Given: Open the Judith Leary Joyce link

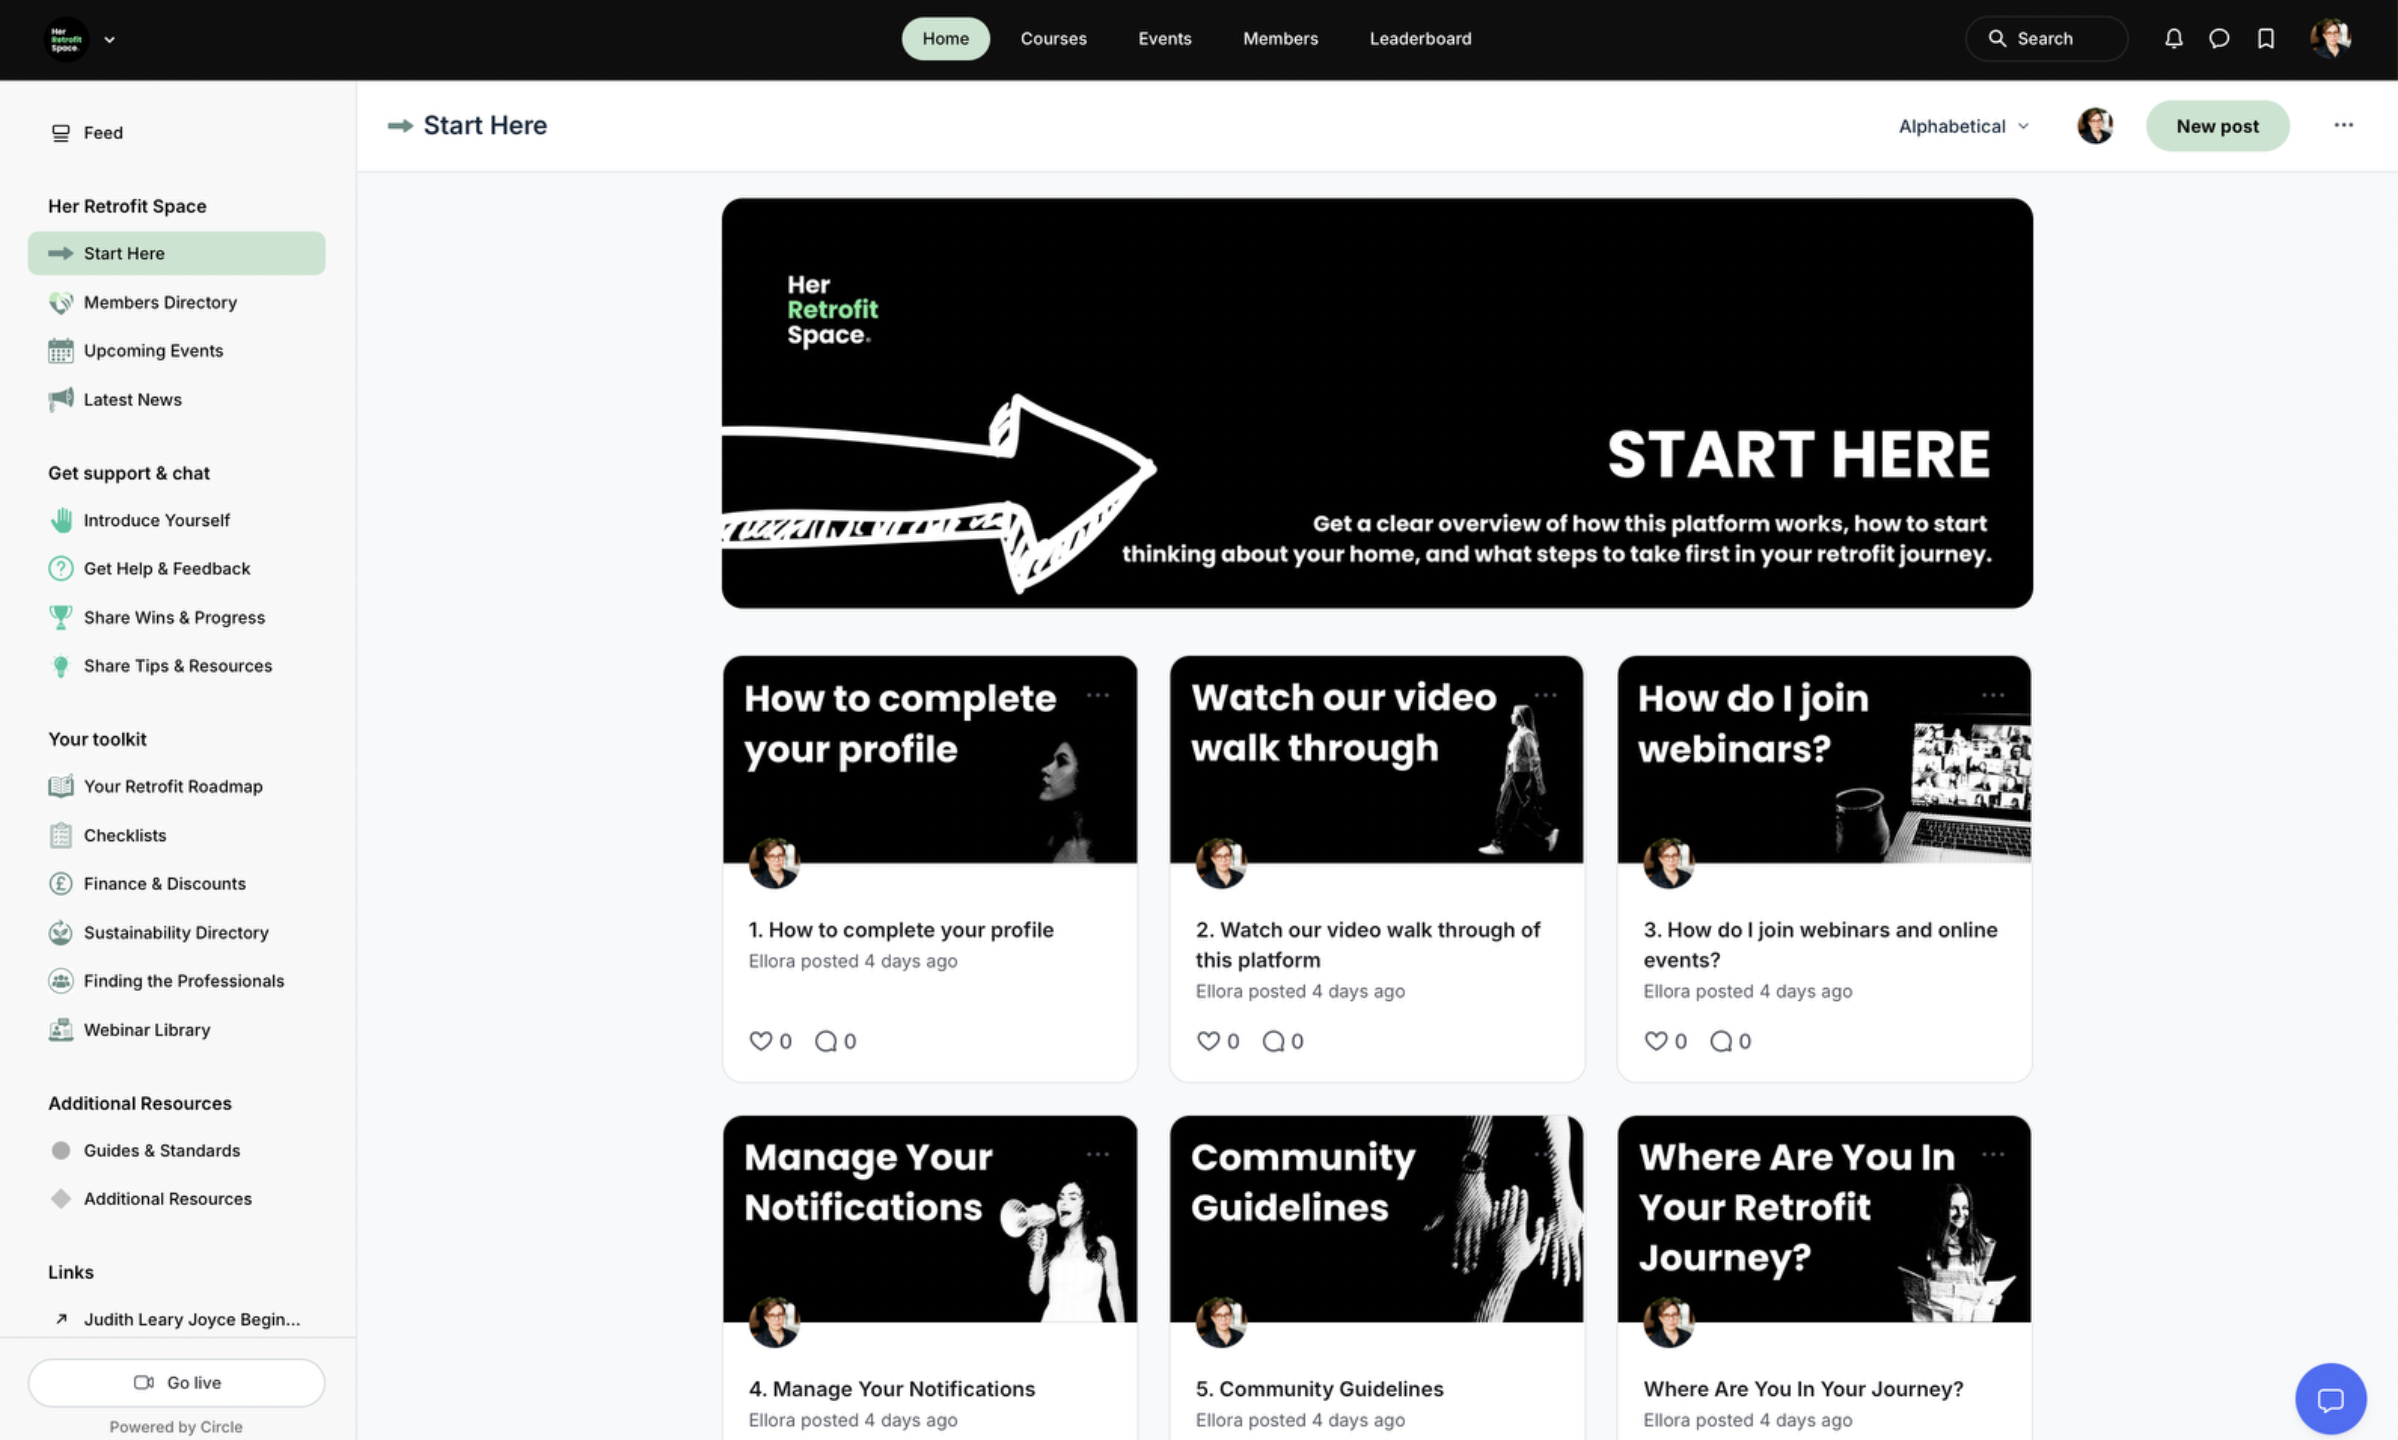Looking at the screenshot, I should pyautogui.click(x=191, y=1319).
